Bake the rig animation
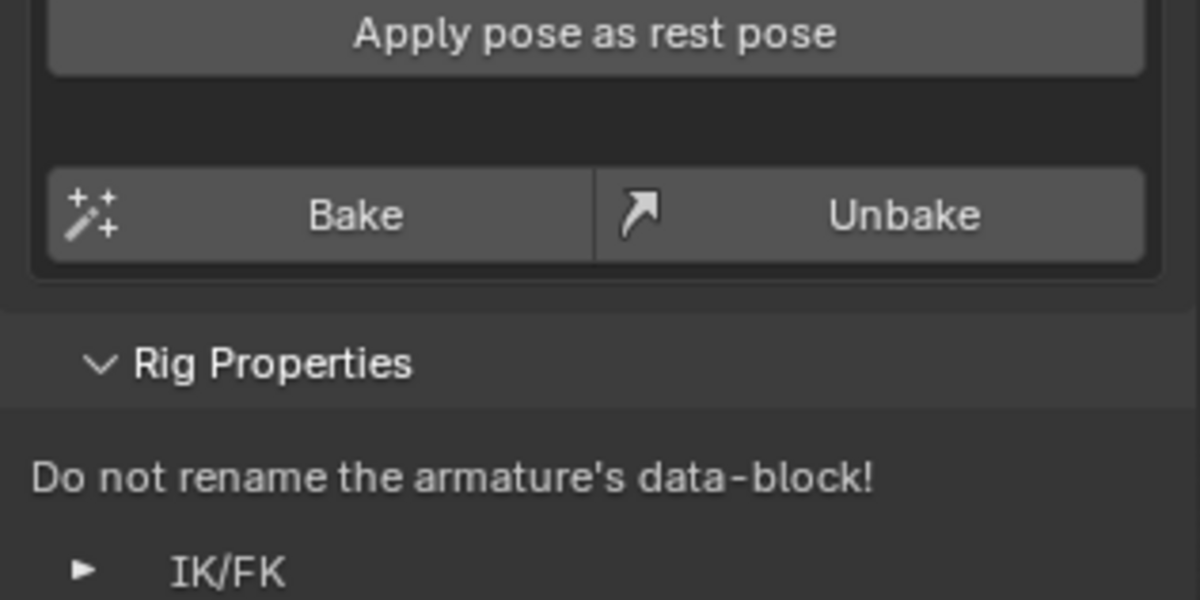The width and height of the screenshot is (1200, 600). pyautogui.click(x=321, y=214)
